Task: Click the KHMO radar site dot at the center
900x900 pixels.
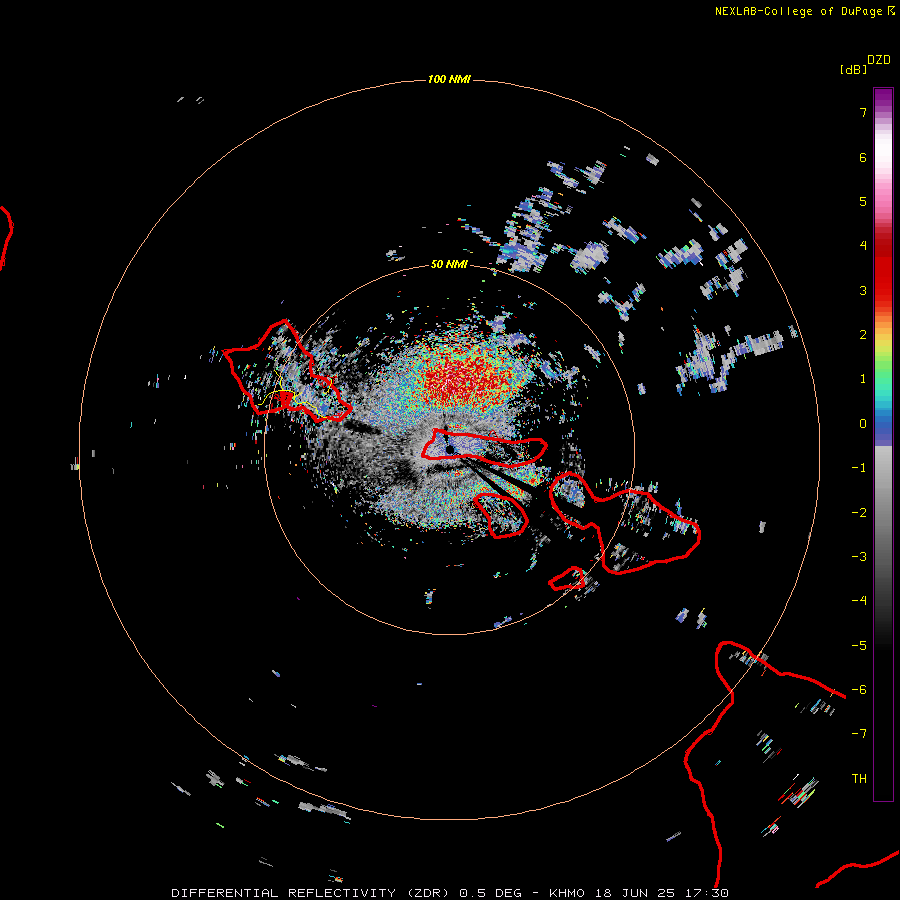Action: tap(450, 449)
